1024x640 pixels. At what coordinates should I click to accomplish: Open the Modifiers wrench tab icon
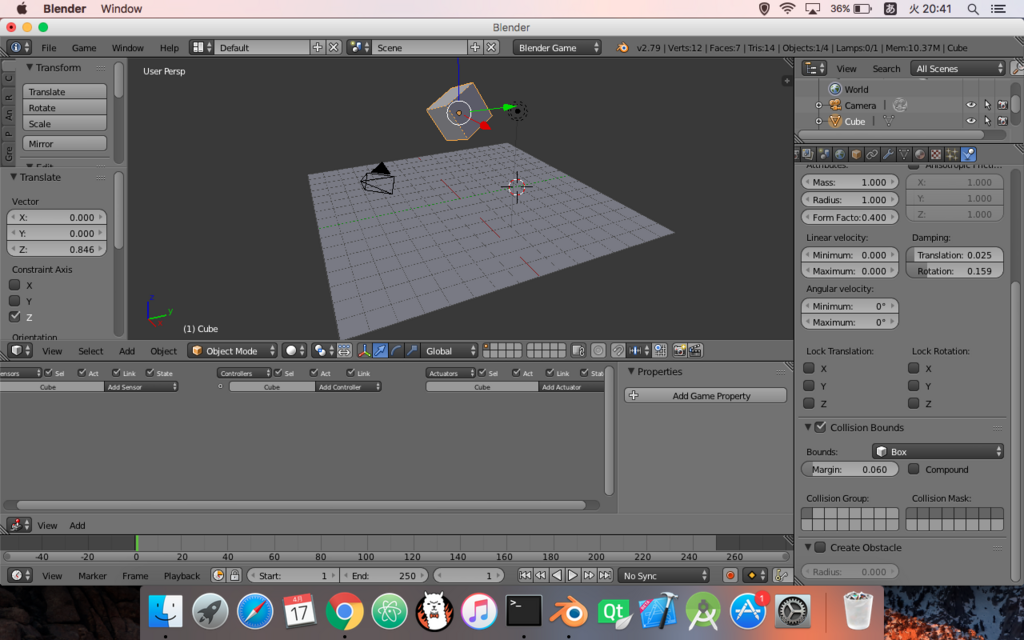coord(888,154)
